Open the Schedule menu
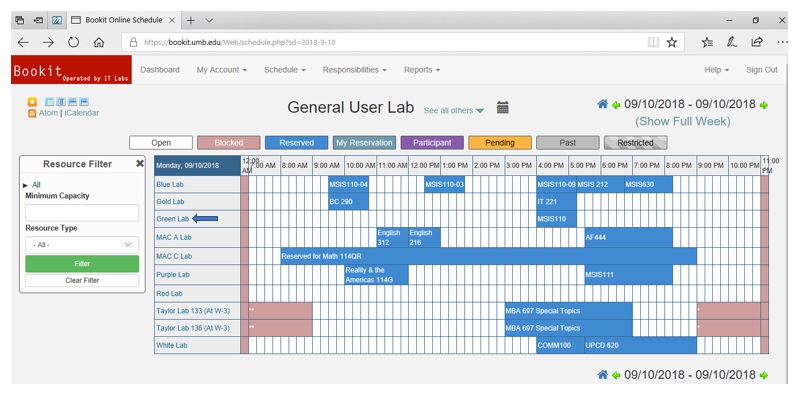Screen dimensions: 795x395 point(284,70)
